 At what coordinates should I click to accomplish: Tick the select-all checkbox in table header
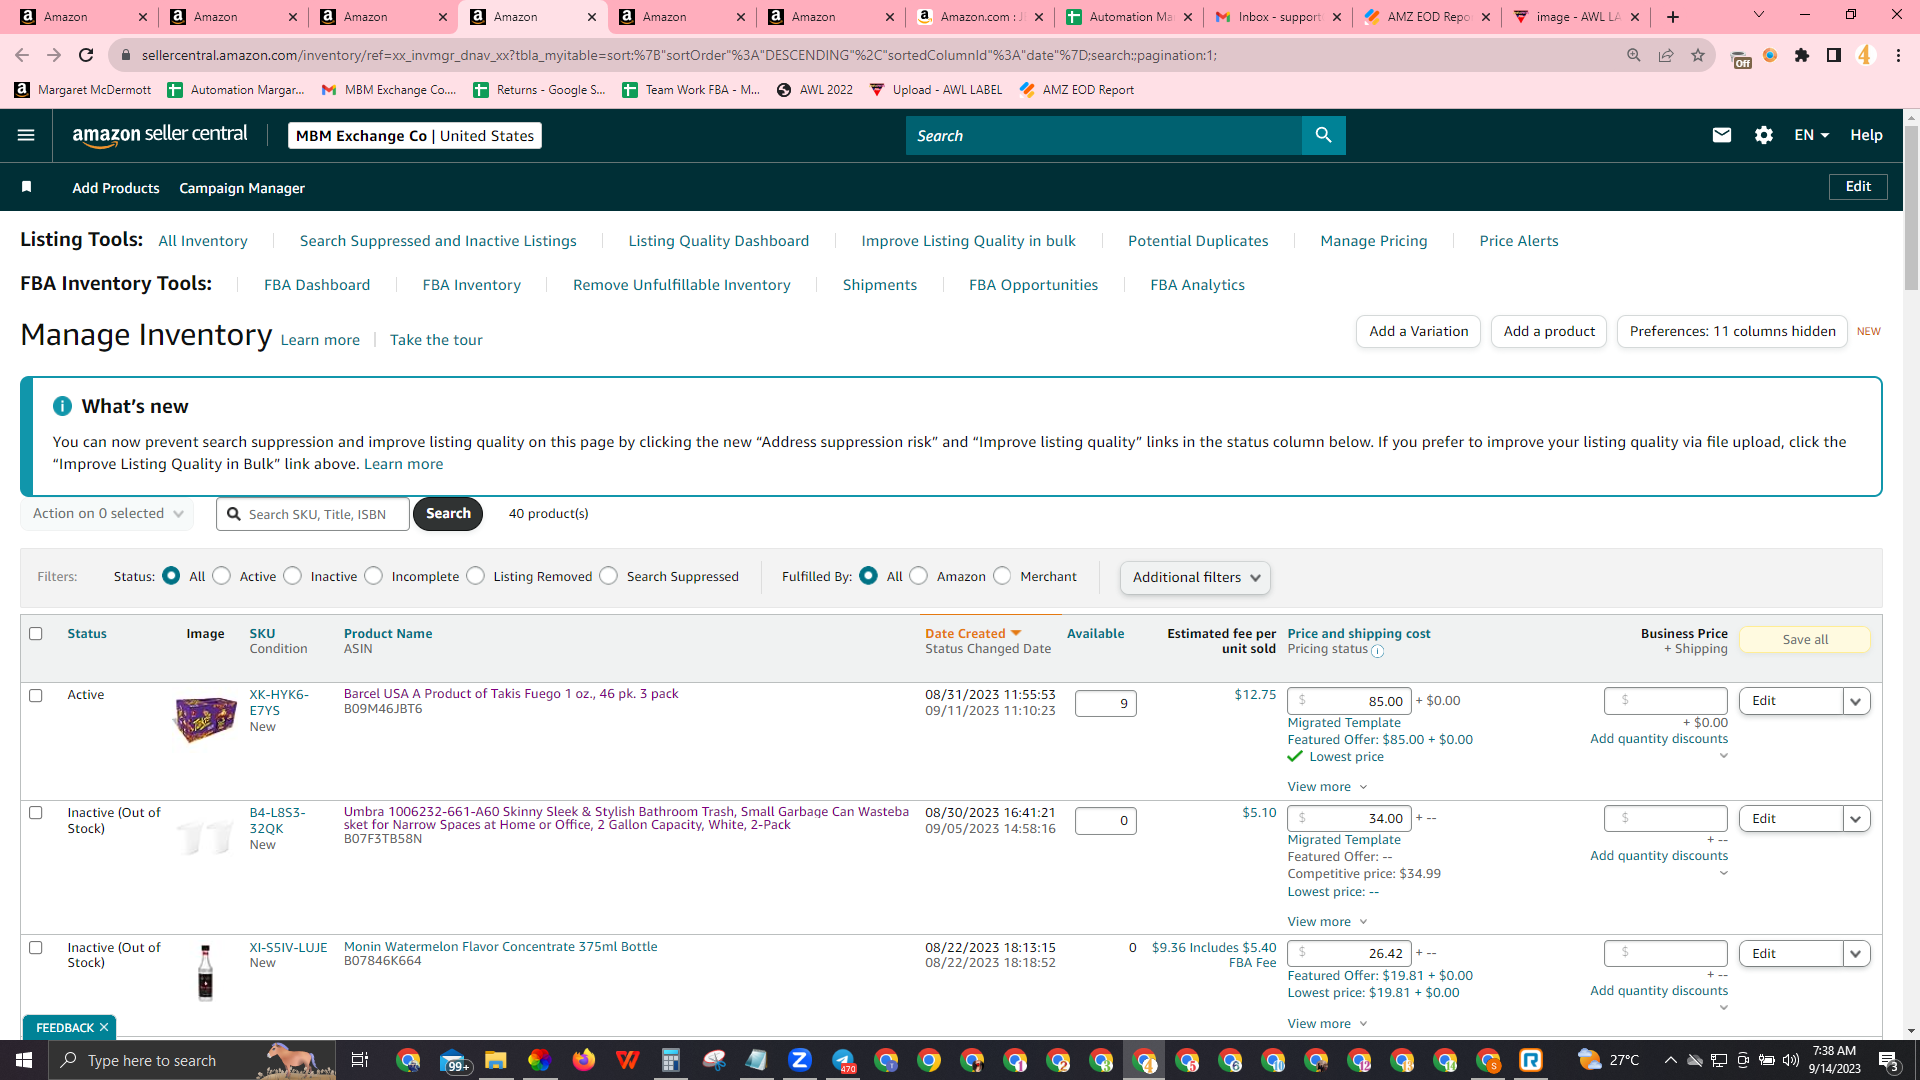point(36,633)
